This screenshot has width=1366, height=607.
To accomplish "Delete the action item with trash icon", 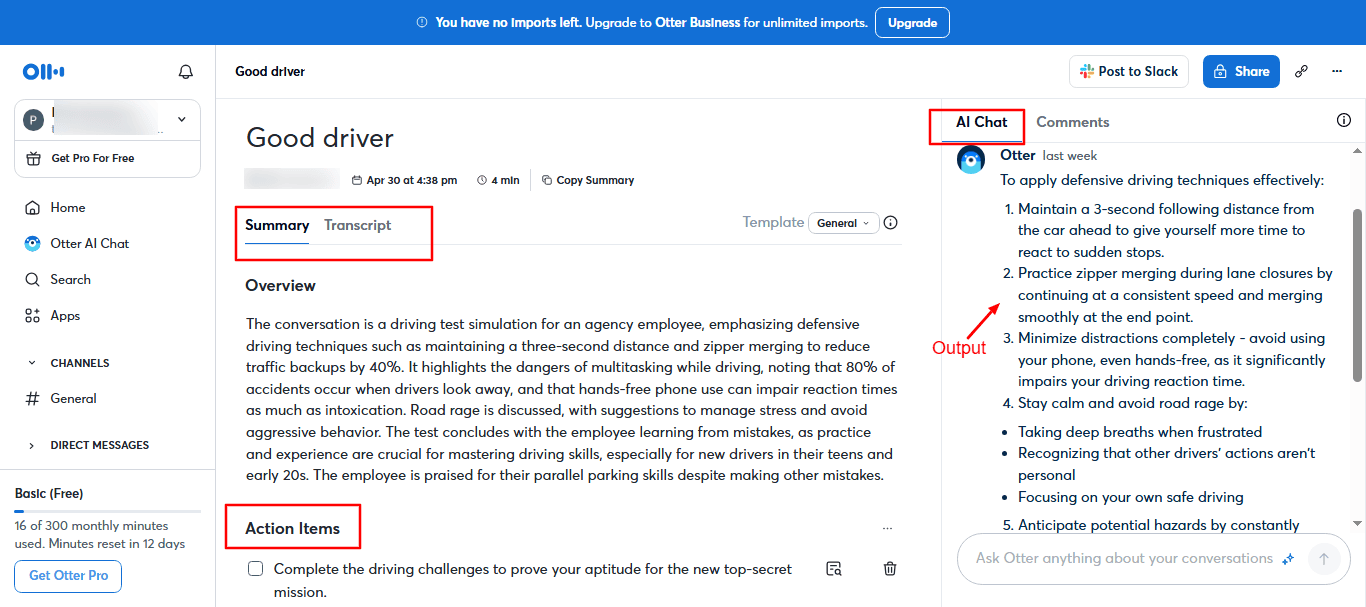I will pyautogui.click(x=890, y=569).
